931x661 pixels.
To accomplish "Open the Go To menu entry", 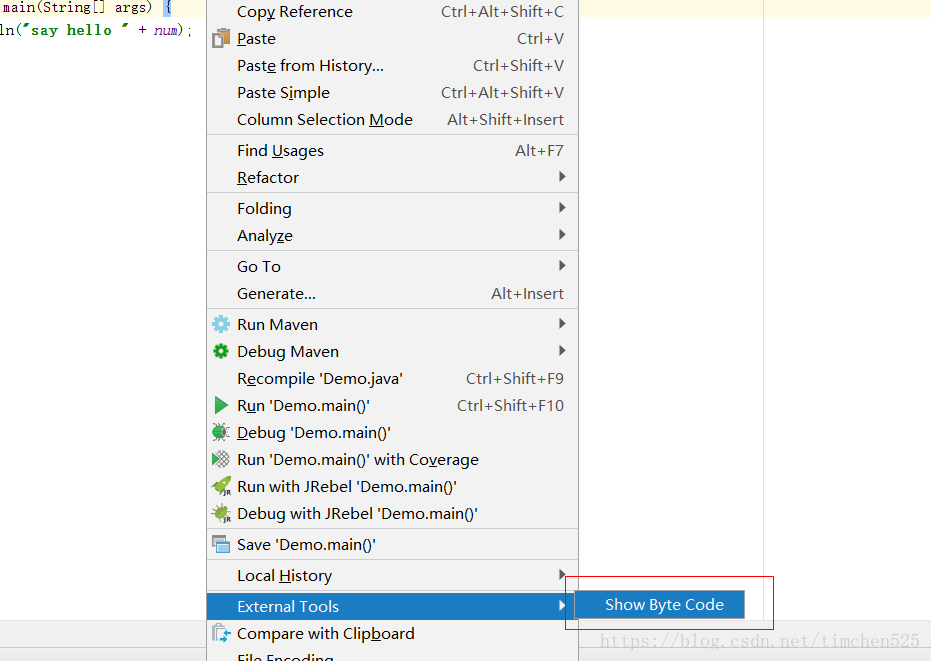I will (x=392, y=267).
